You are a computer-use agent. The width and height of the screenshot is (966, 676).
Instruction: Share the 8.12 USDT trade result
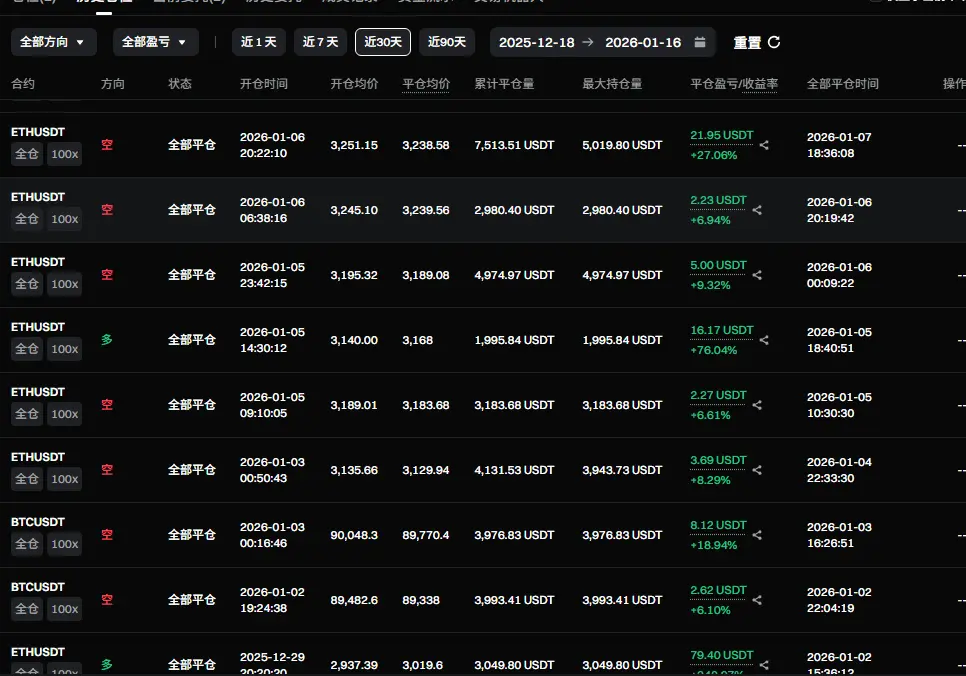[757, 536]
